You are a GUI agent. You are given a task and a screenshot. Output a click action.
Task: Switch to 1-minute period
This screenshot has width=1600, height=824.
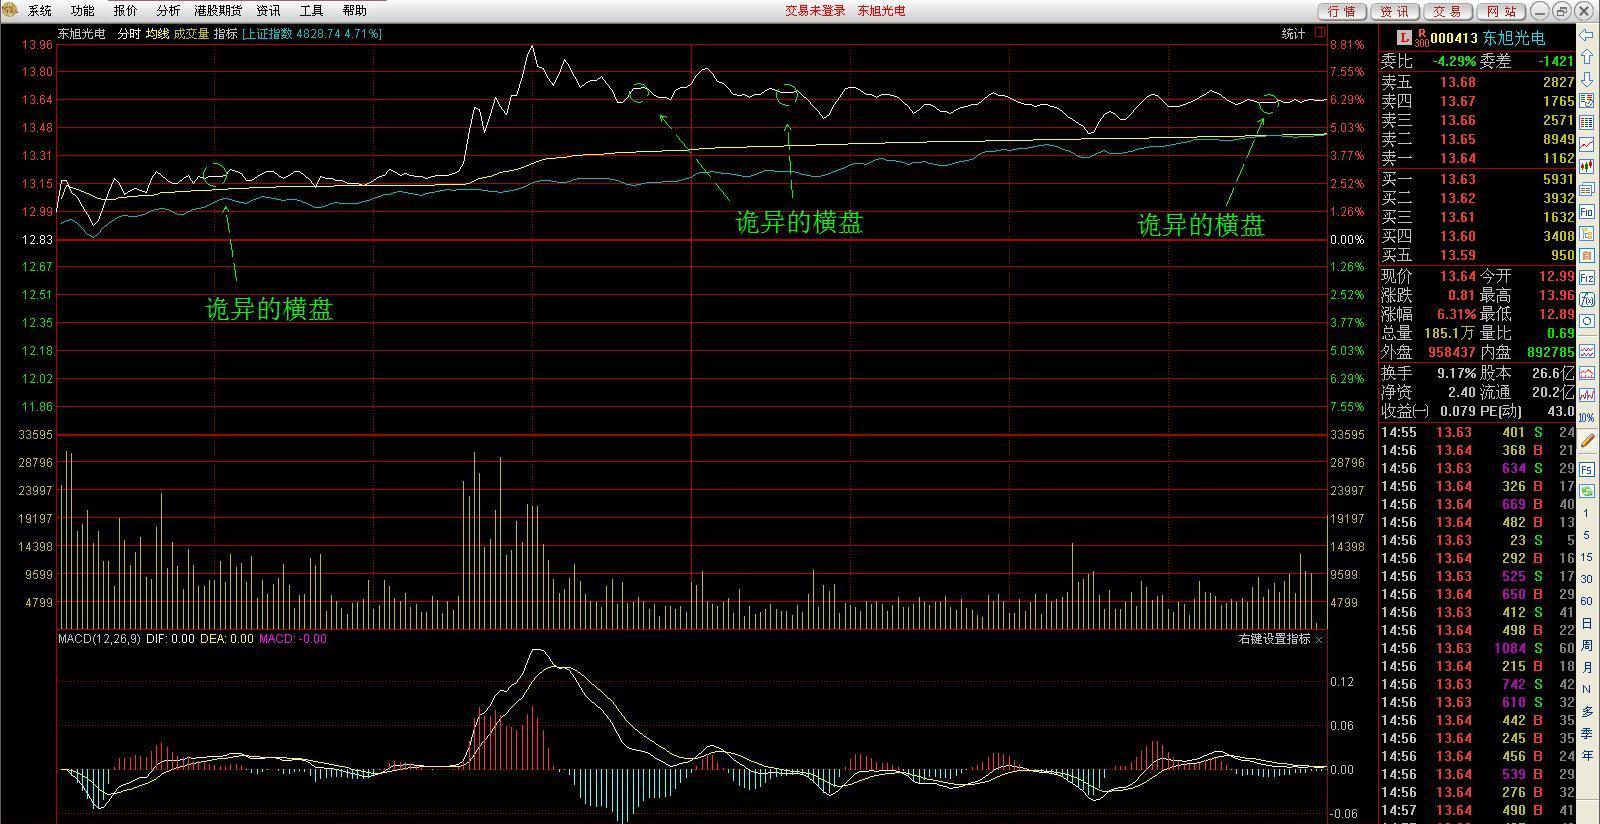click(x=1586, y=513)
